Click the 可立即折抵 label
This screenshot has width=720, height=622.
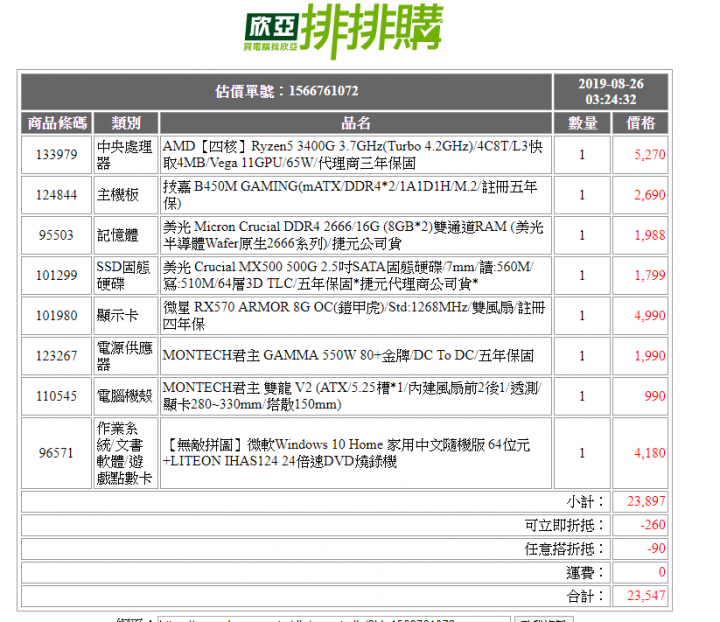[566, 525]
